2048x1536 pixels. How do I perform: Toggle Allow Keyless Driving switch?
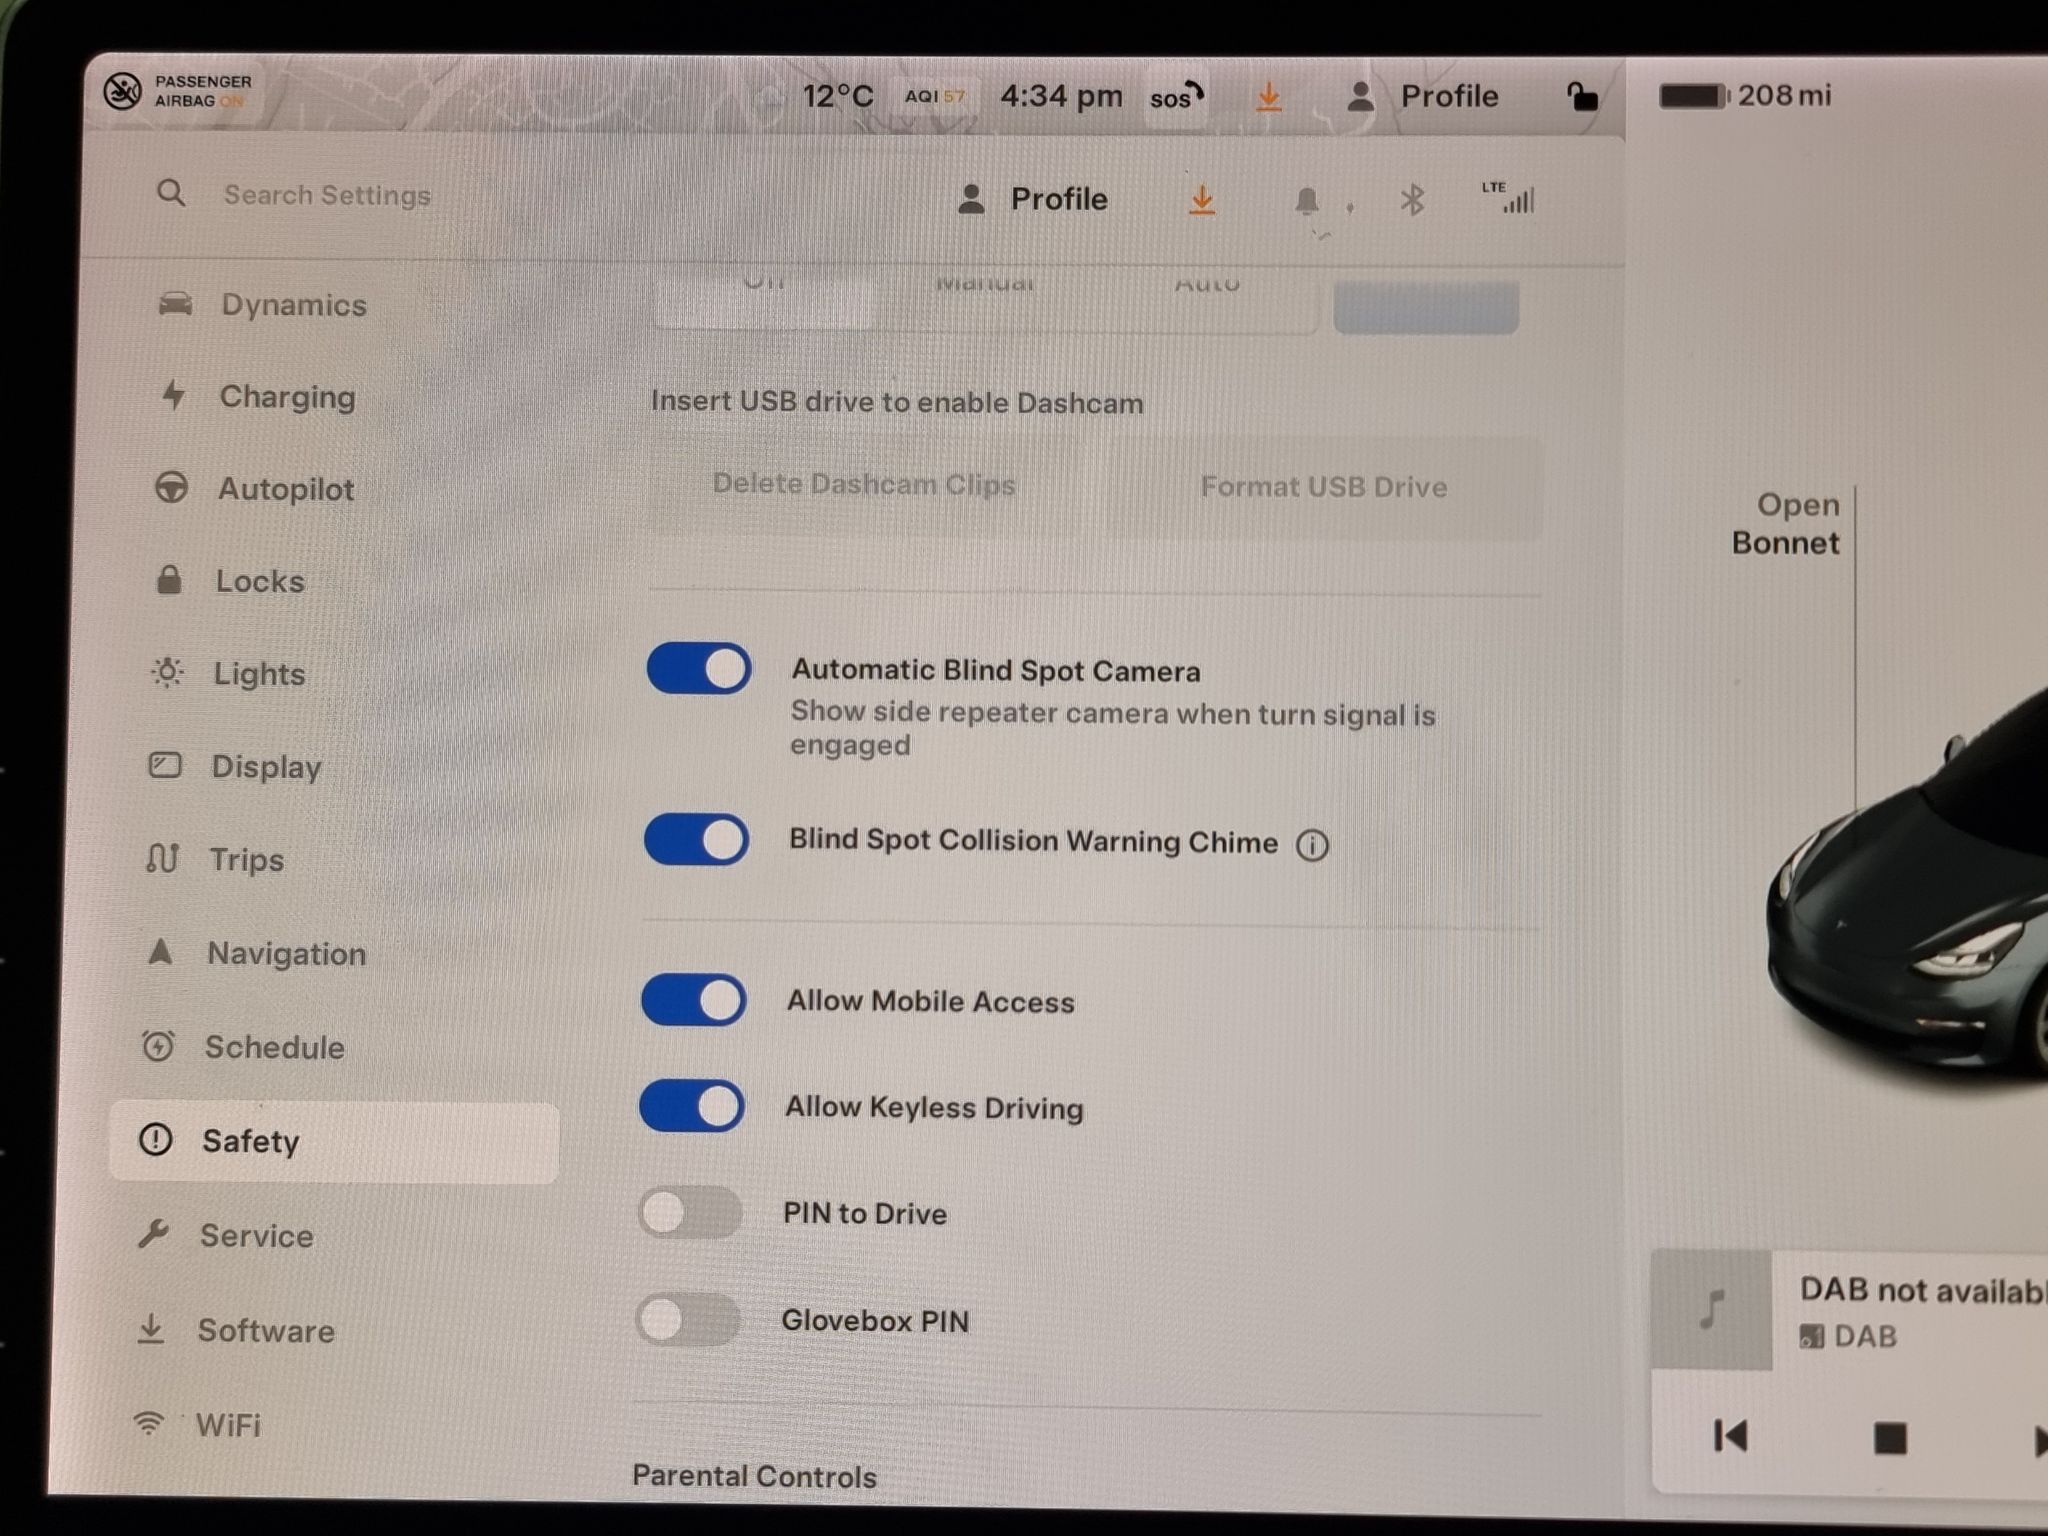(692, 1105)
